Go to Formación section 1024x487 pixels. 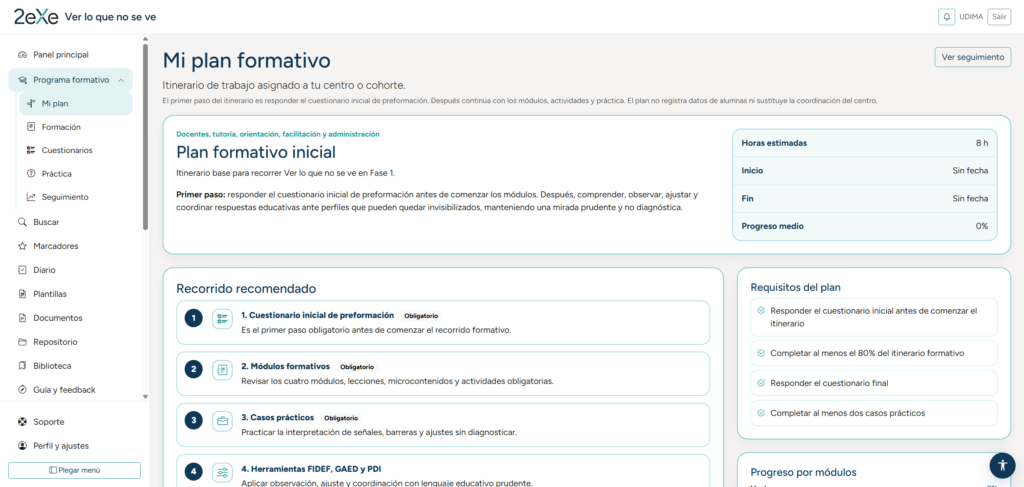coord(75,127)
